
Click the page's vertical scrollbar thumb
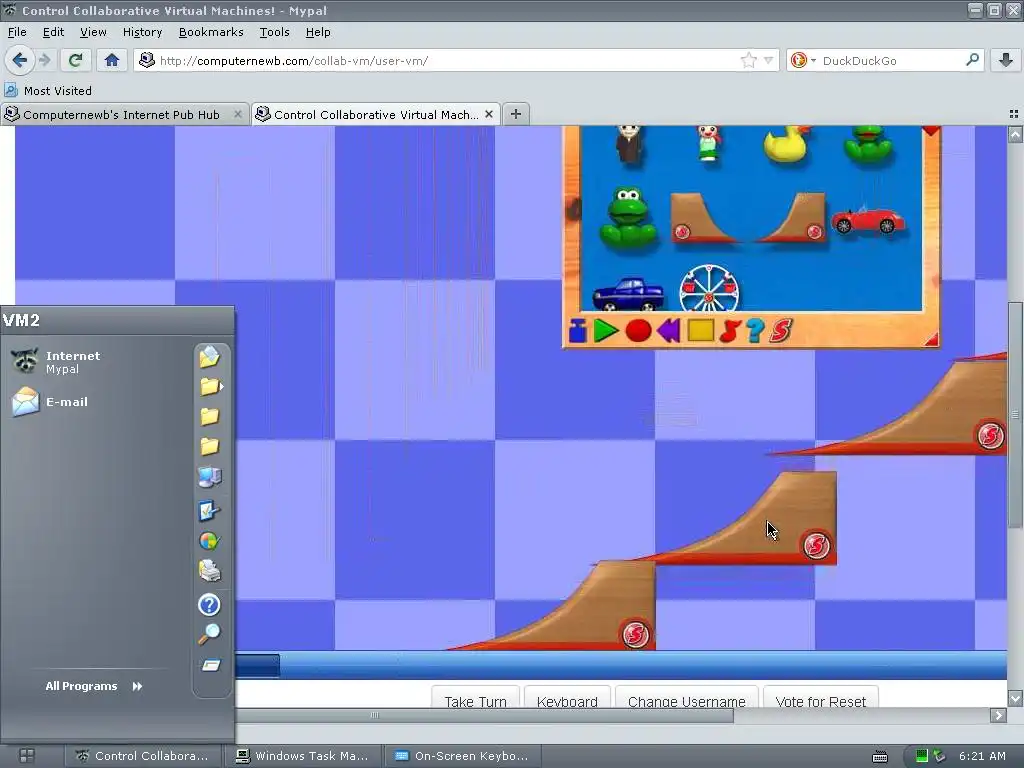[1015, 415]
